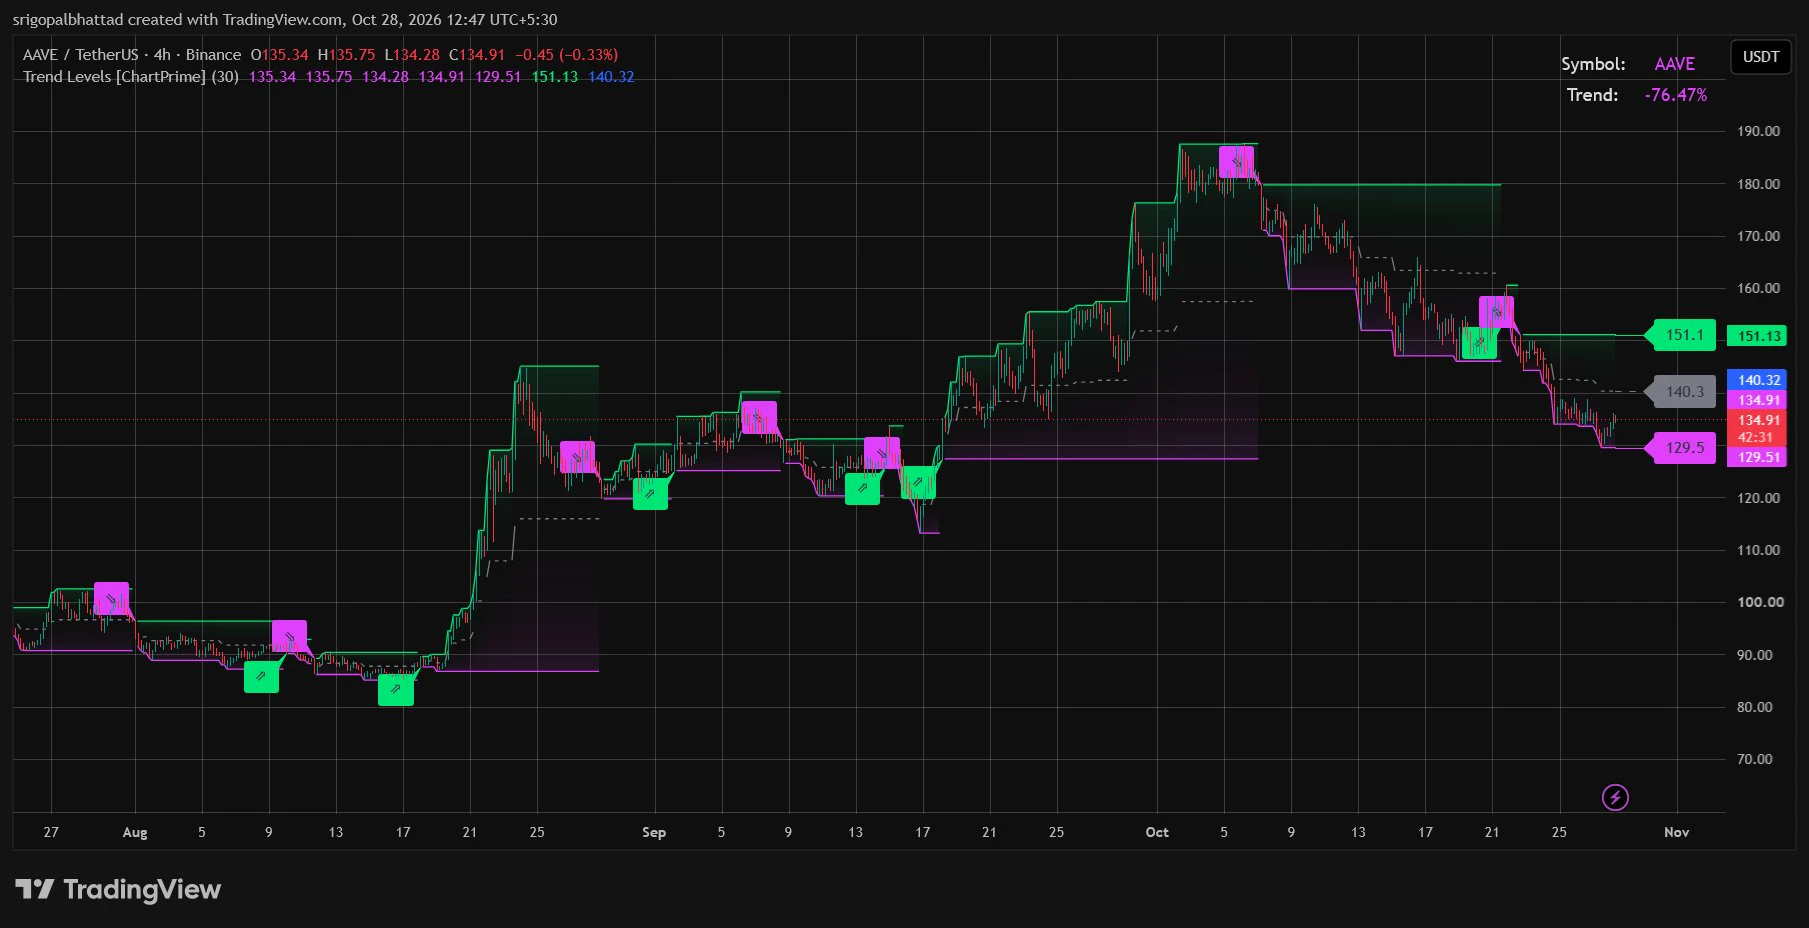Viewport: 1809px width, 928px height.
Task: Open the USDT currency selector
Action: coord(1760,57)
